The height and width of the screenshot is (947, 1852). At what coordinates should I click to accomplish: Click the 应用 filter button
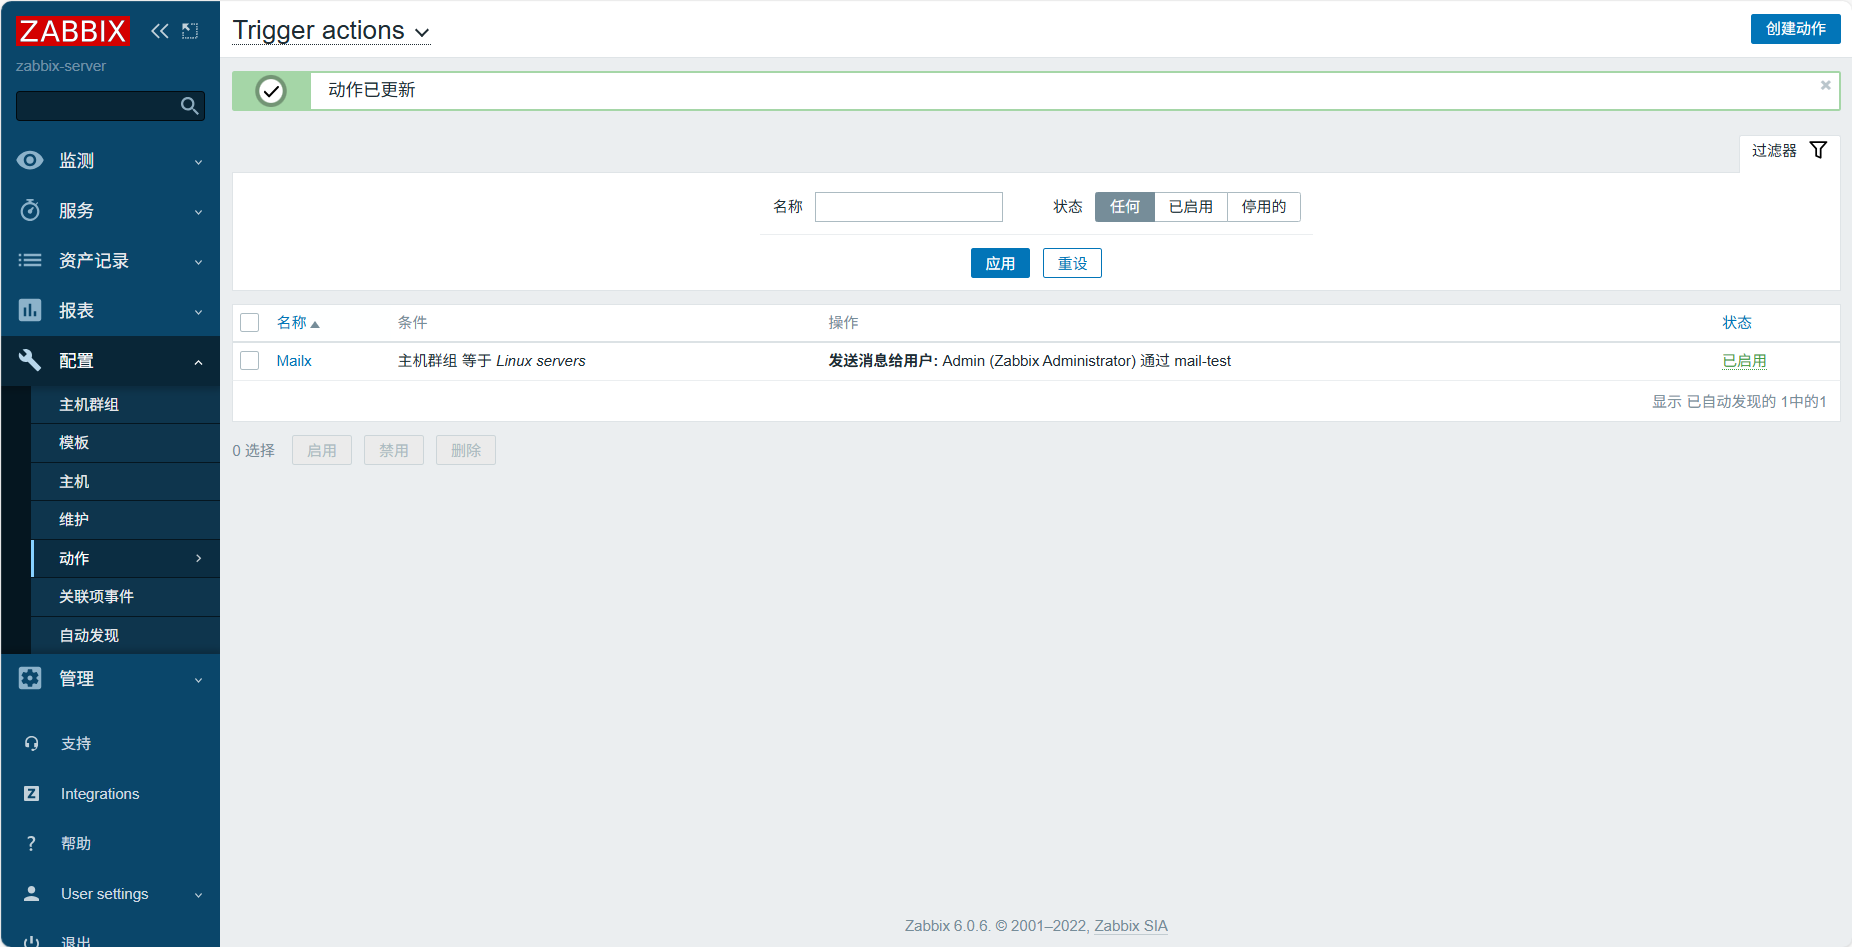click(x=1000, y=263)
